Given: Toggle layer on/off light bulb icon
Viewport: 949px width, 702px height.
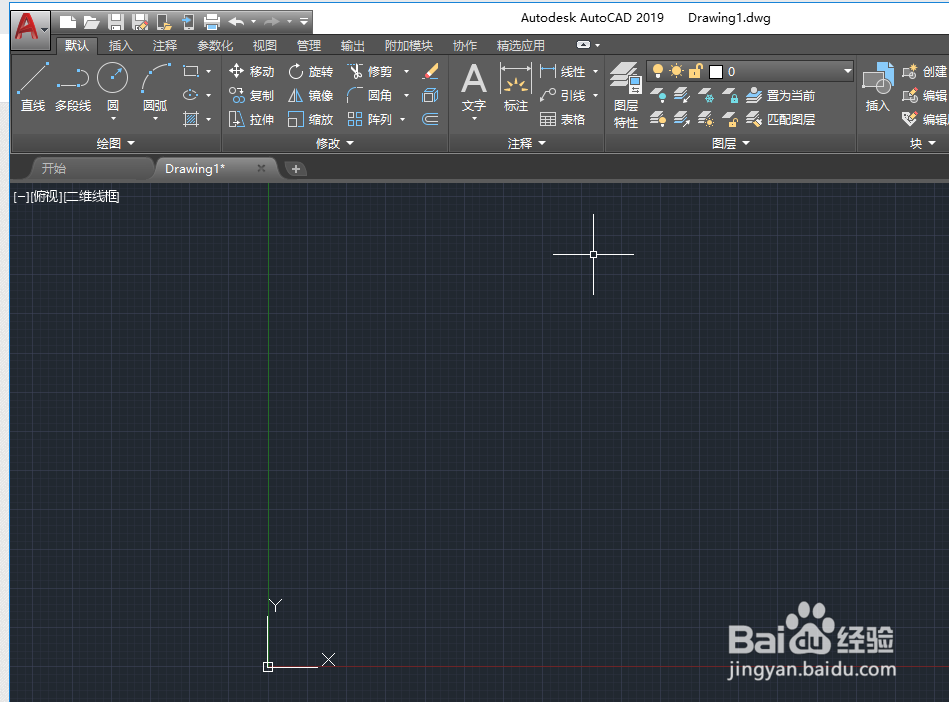Looking at the screenshot, I should click(x=658, y=71).
